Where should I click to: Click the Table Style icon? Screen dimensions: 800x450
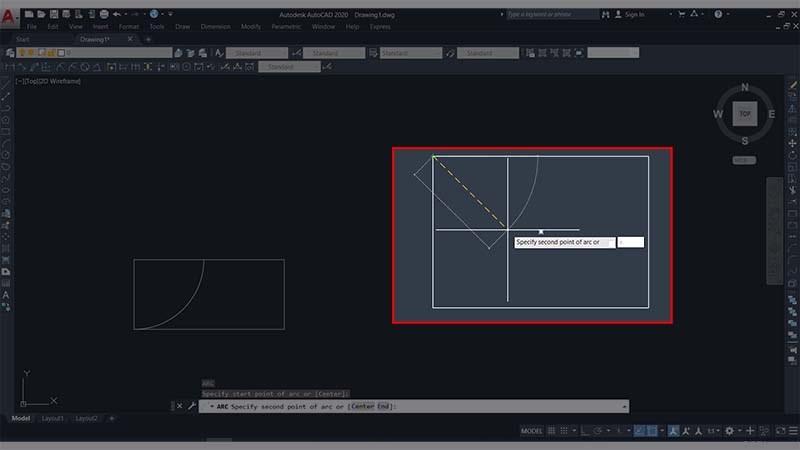[x=373, y=53]
